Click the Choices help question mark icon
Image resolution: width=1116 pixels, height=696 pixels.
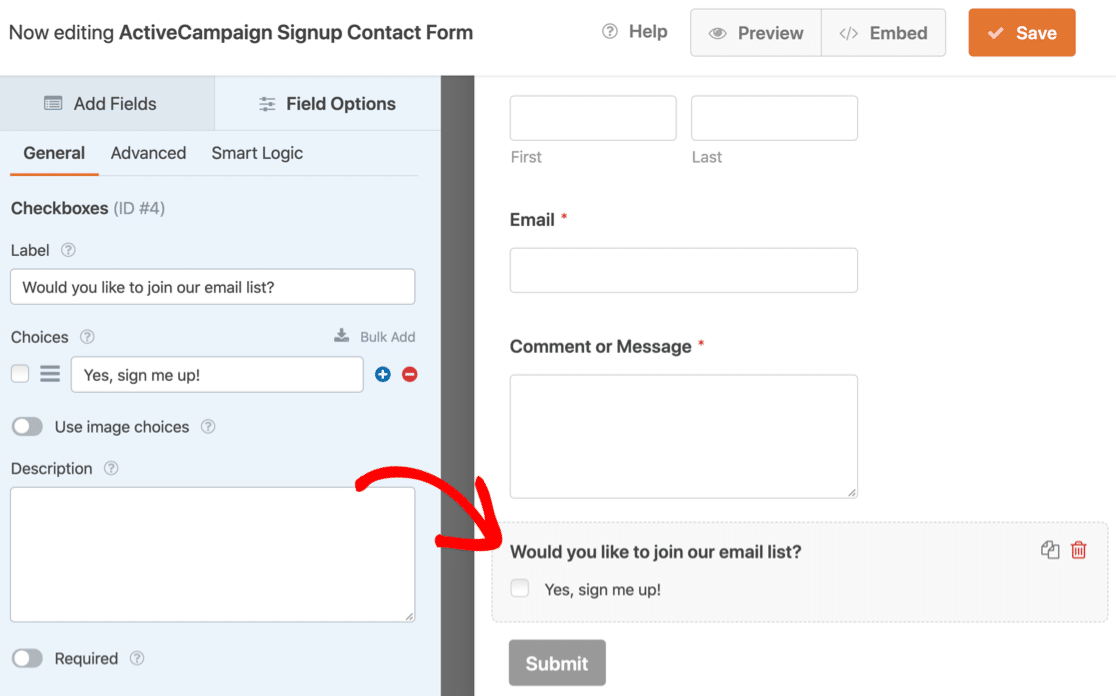[x=87, y=337]
